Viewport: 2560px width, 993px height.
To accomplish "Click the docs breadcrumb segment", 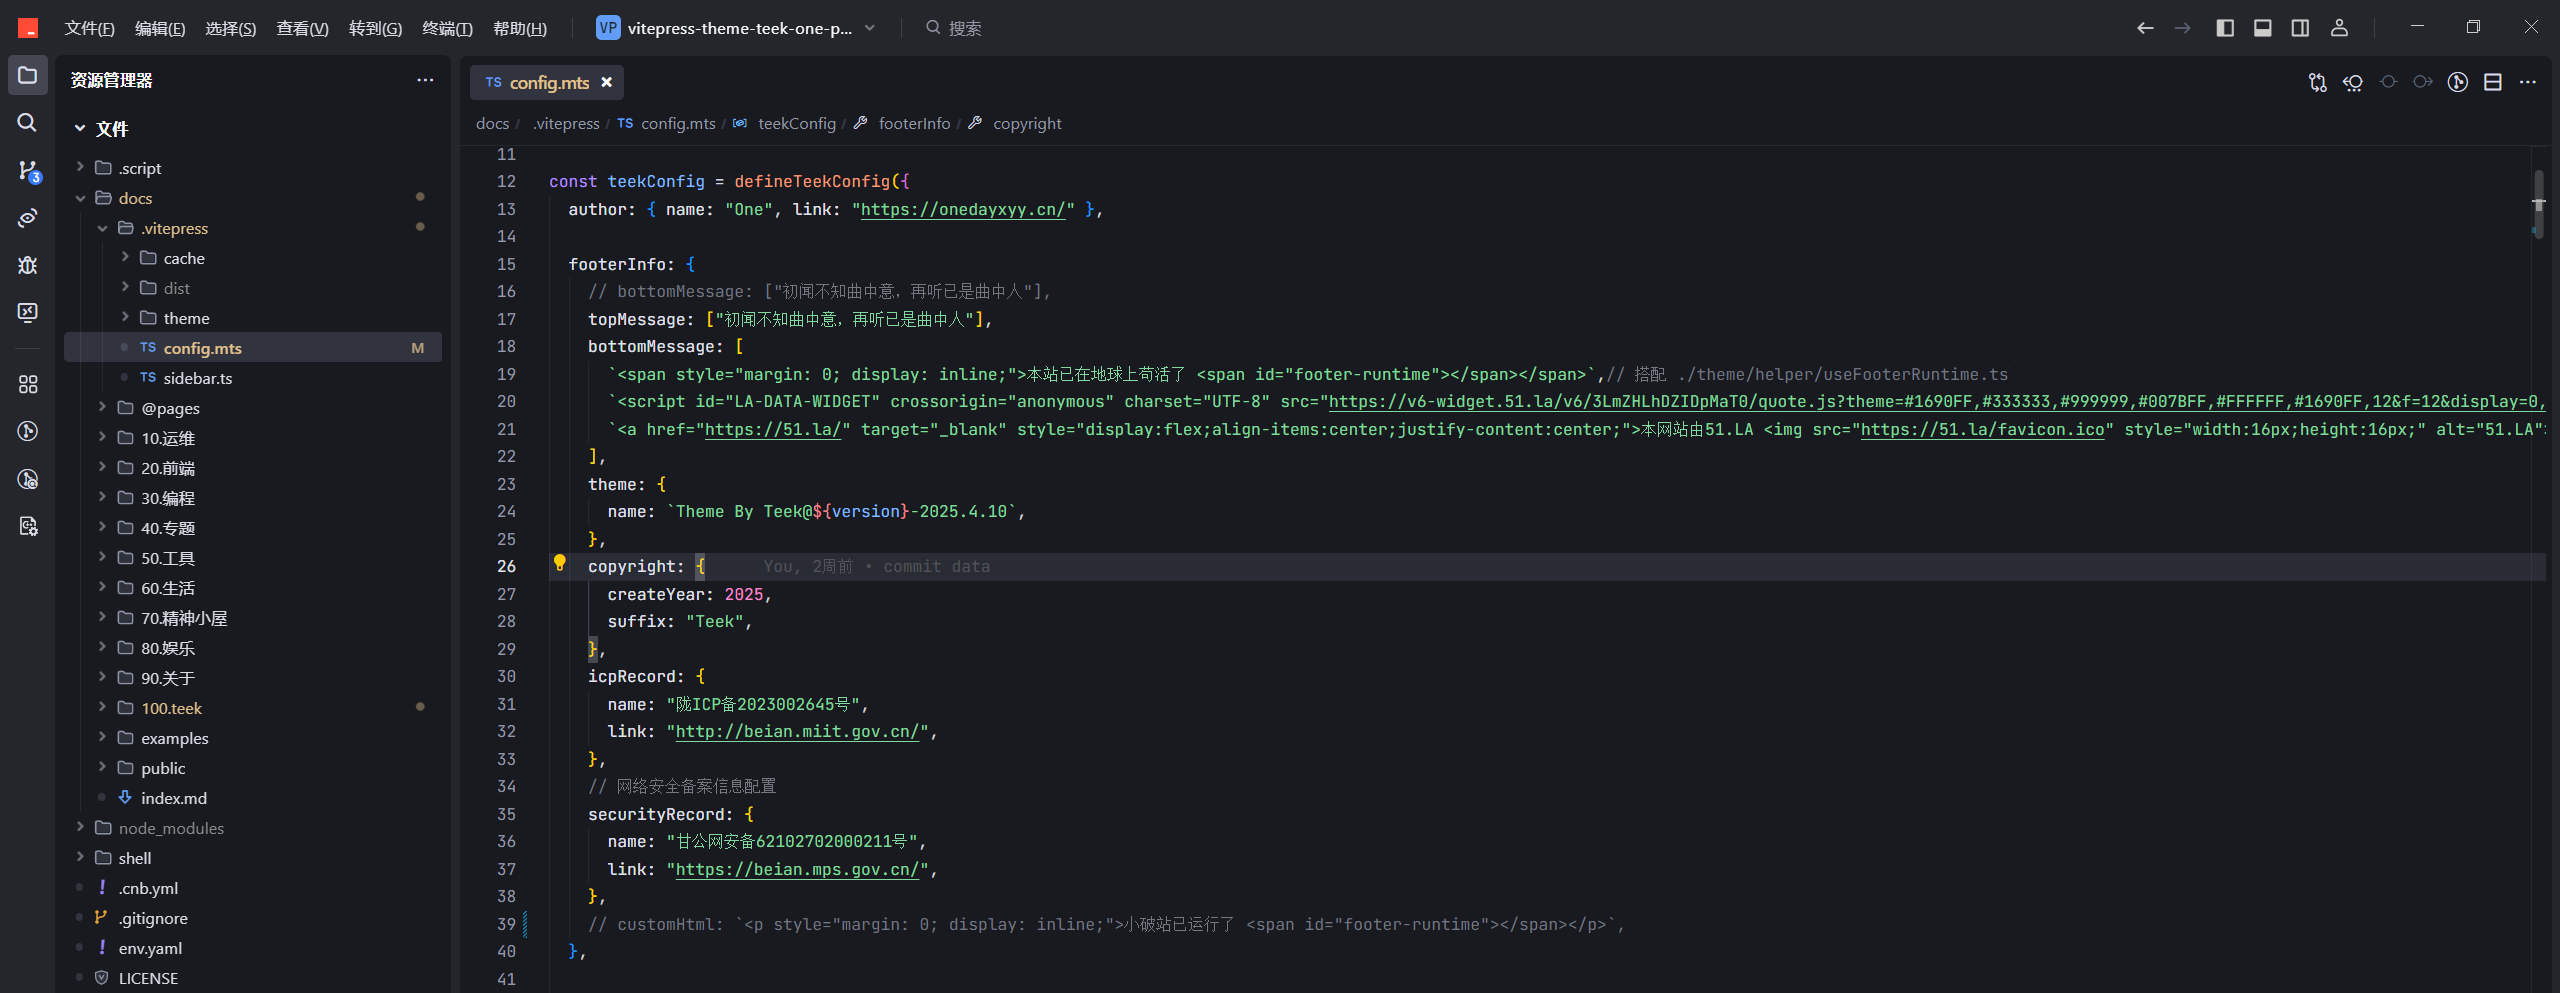I will [492, 123].
